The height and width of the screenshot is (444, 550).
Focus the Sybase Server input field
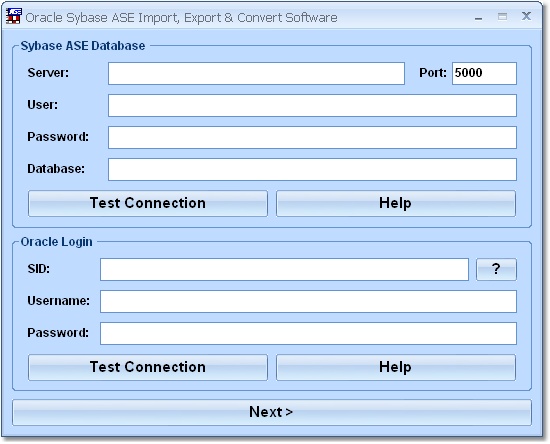[256, 73]
